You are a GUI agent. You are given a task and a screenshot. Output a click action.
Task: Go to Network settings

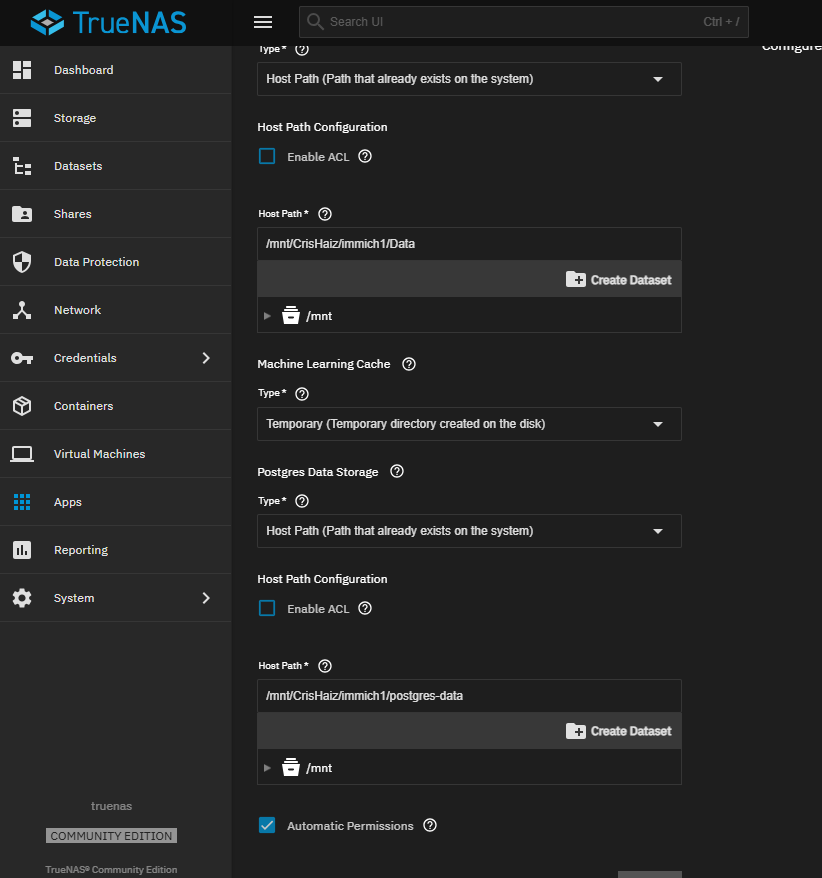point(115,310)
